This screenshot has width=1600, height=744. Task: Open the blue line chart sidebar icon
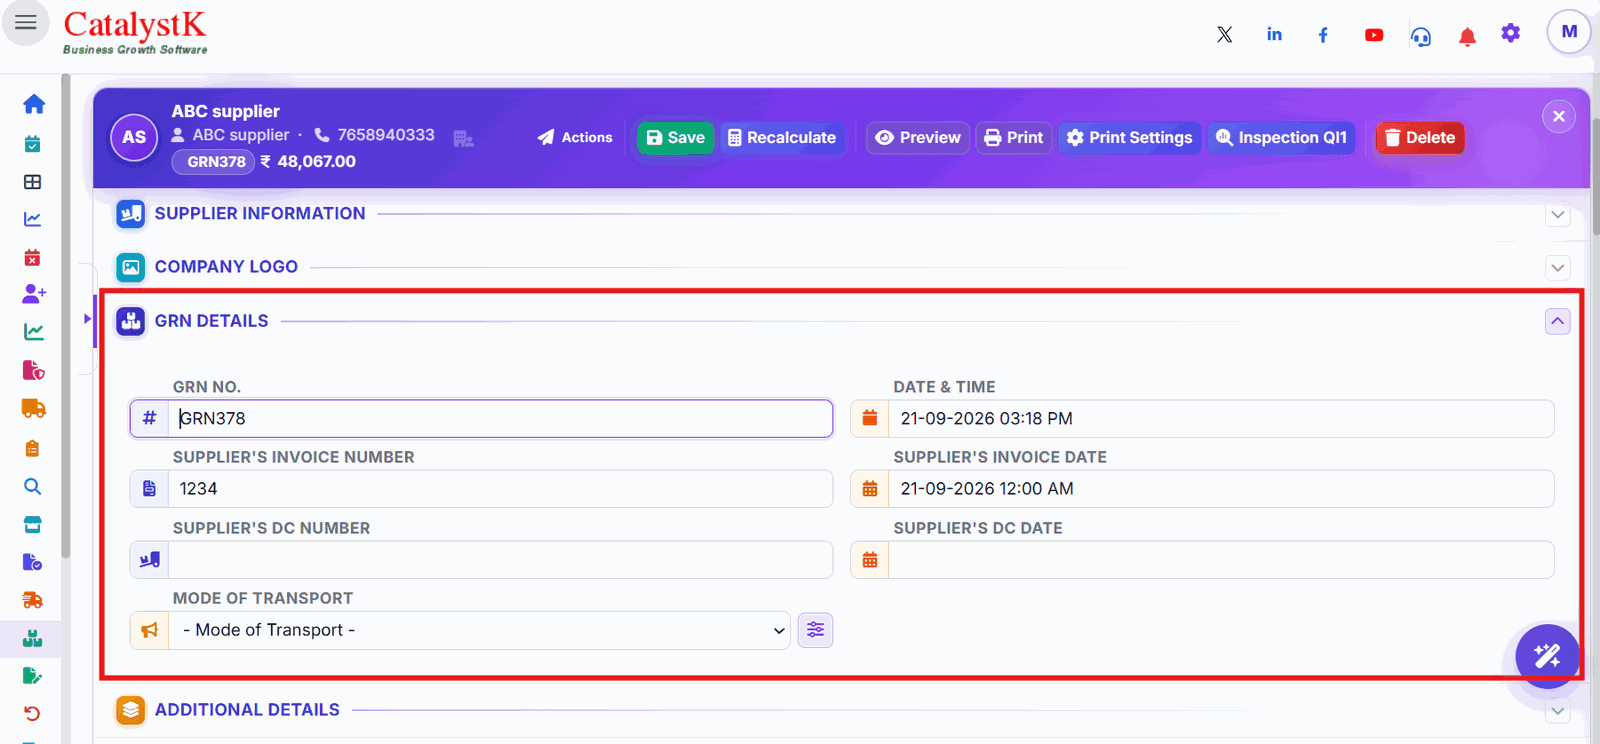coord(32,219)
